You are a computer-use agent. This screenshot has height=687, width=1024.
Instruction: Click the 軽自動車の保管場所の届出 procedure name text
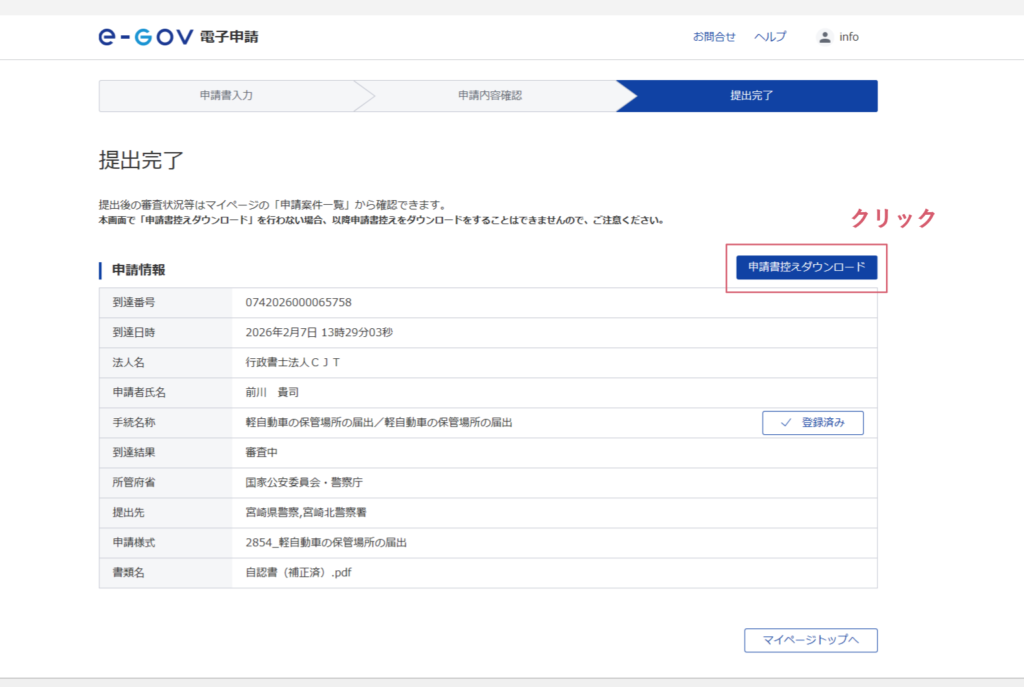[x=378, y=423]
